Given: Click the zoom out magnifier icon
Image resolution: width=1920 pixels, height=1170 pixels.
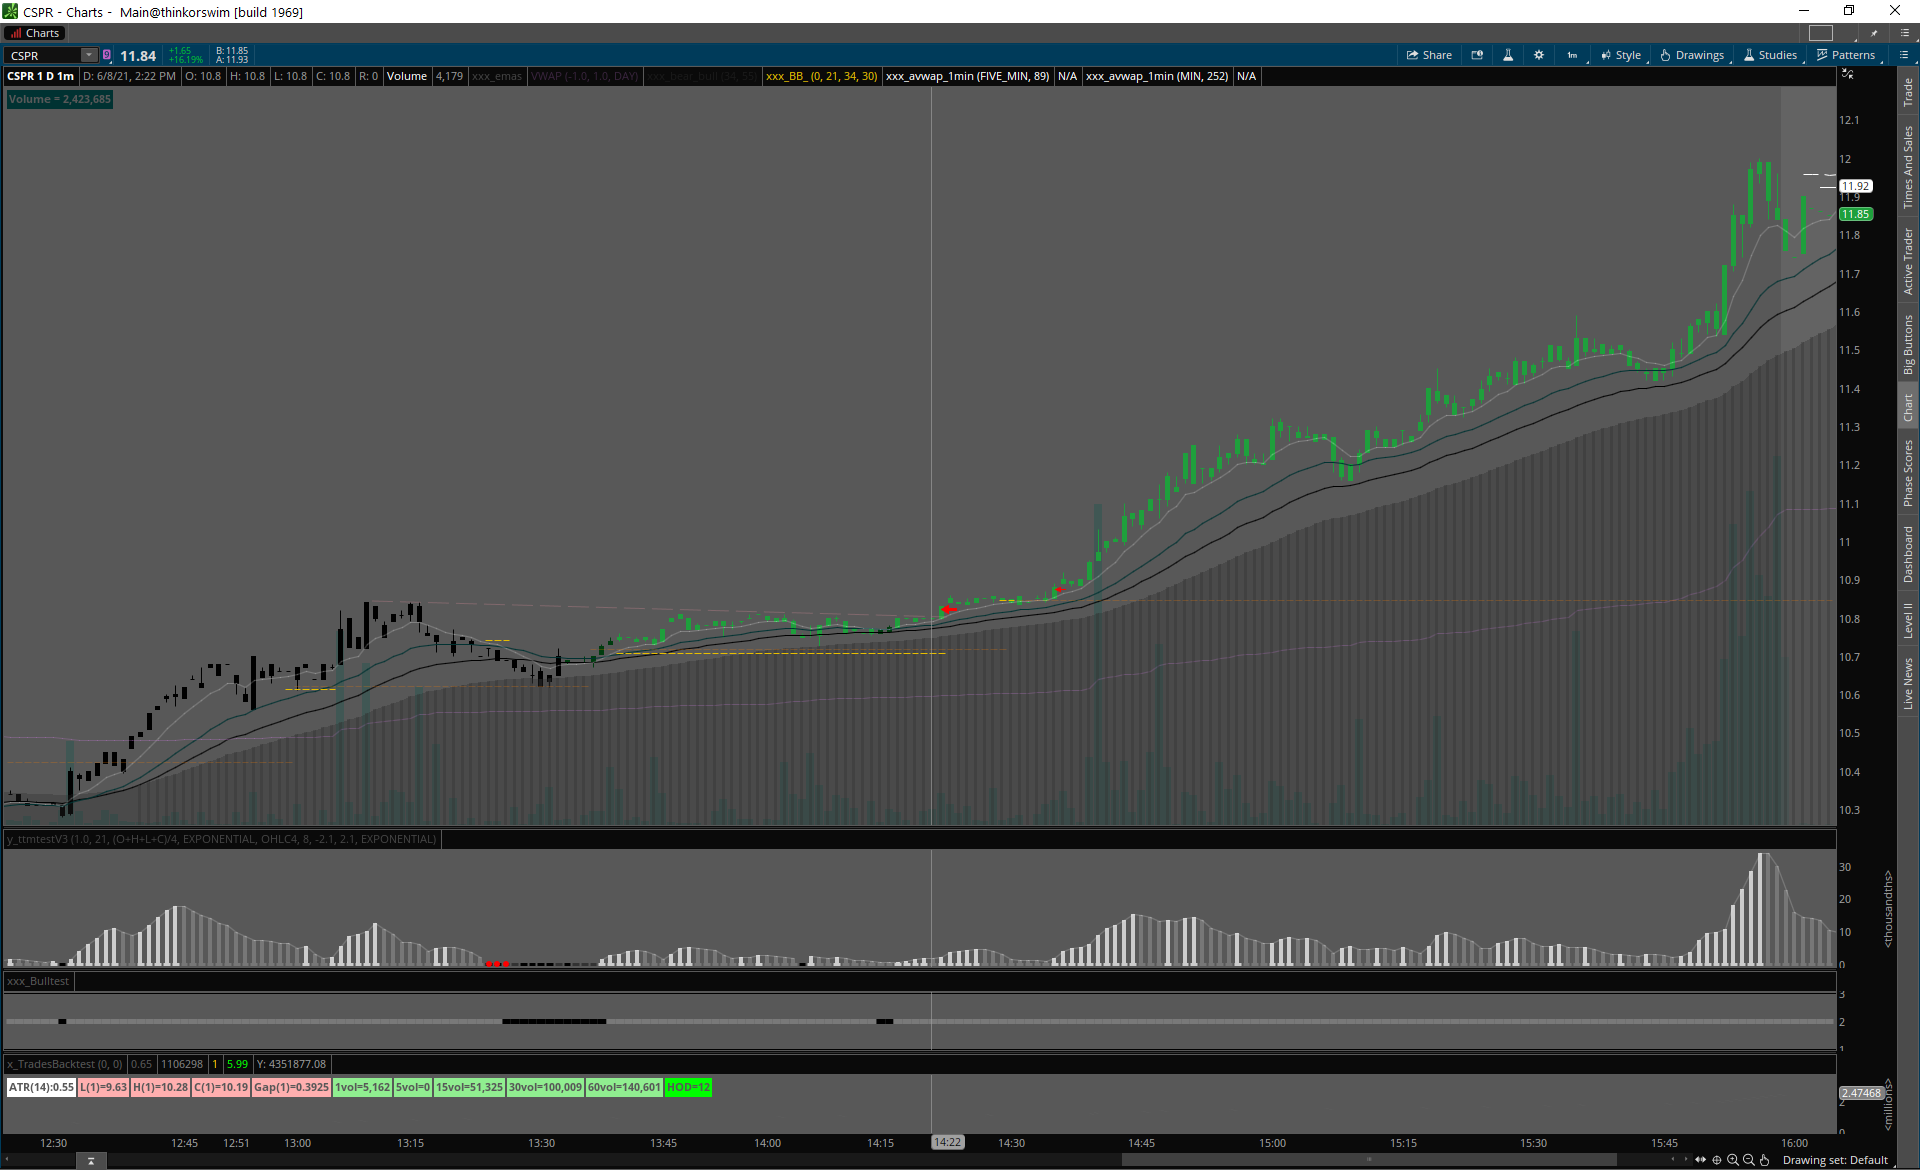Looking at the screenshot, I should click(1749, 1160).
